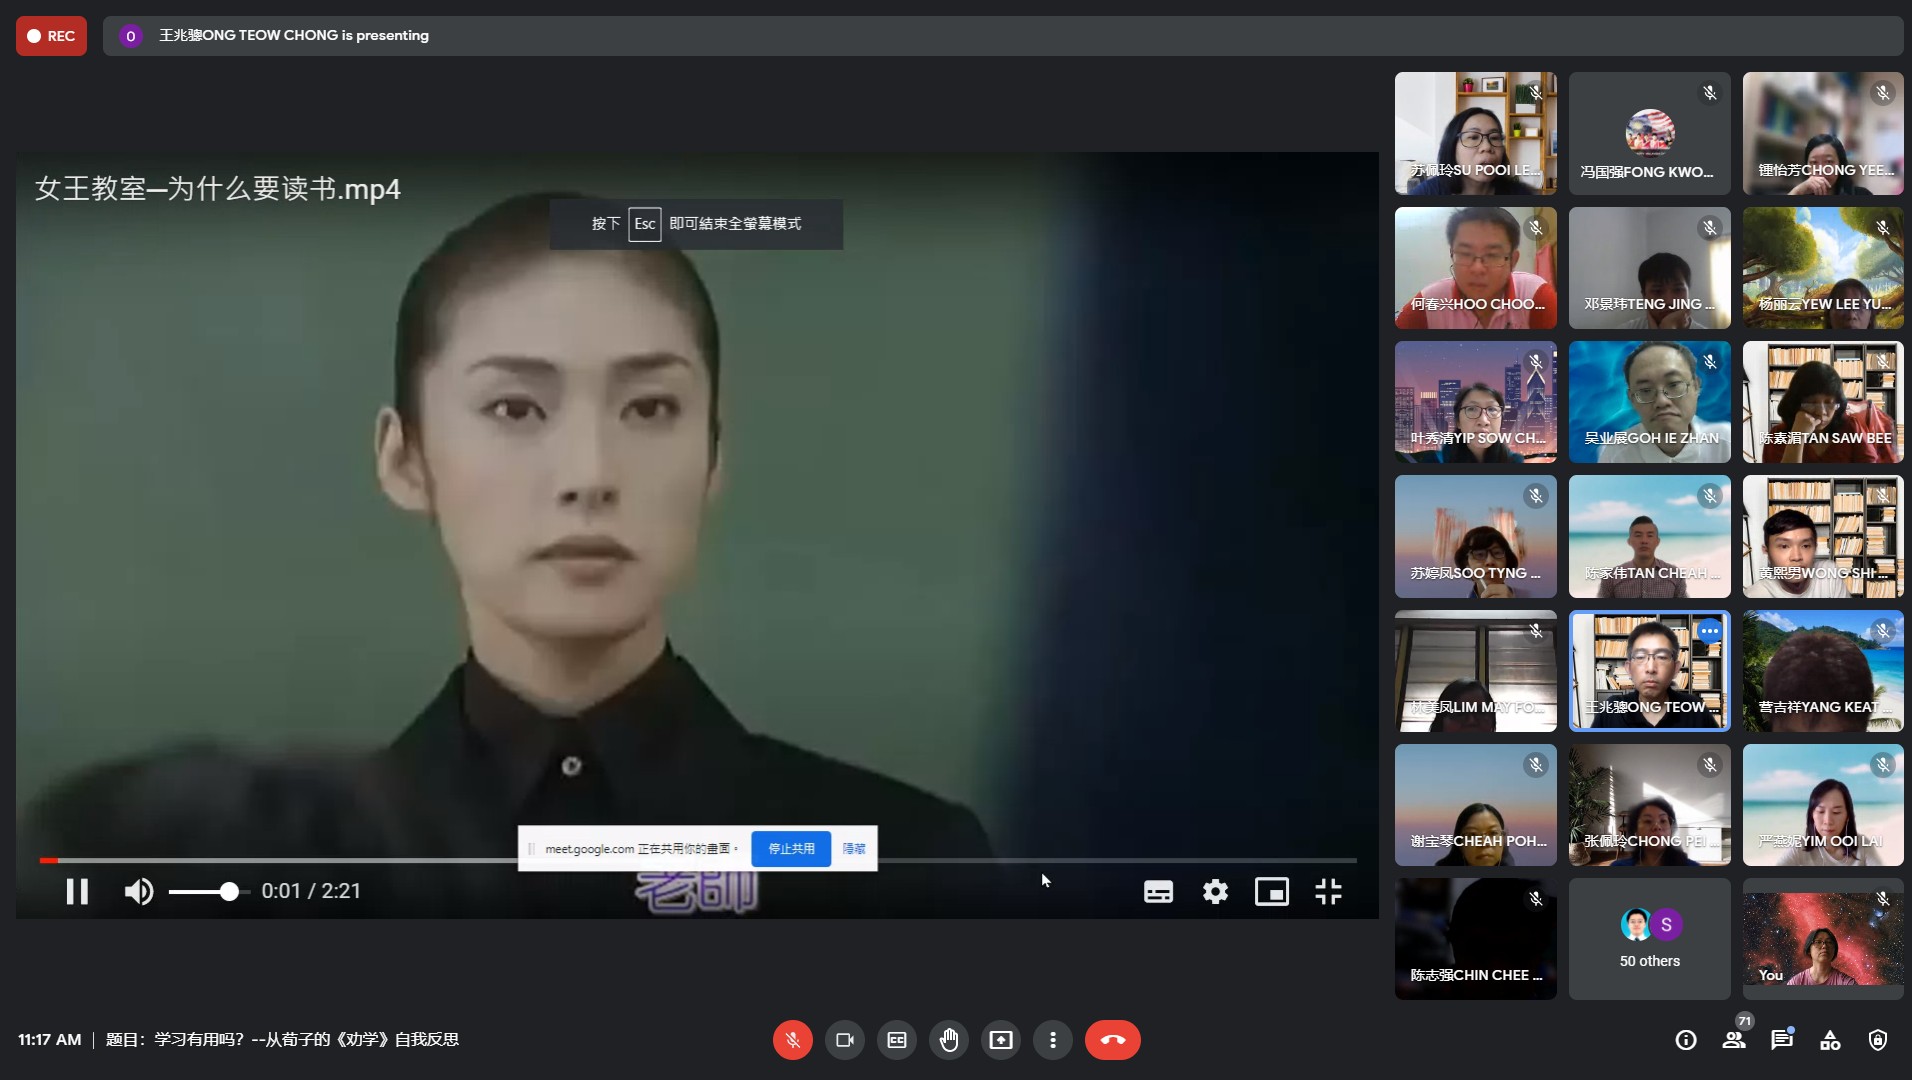Show the participants list with 71 people
Viewport: 1912px width, 1080px height.
coord(1734,1040)
